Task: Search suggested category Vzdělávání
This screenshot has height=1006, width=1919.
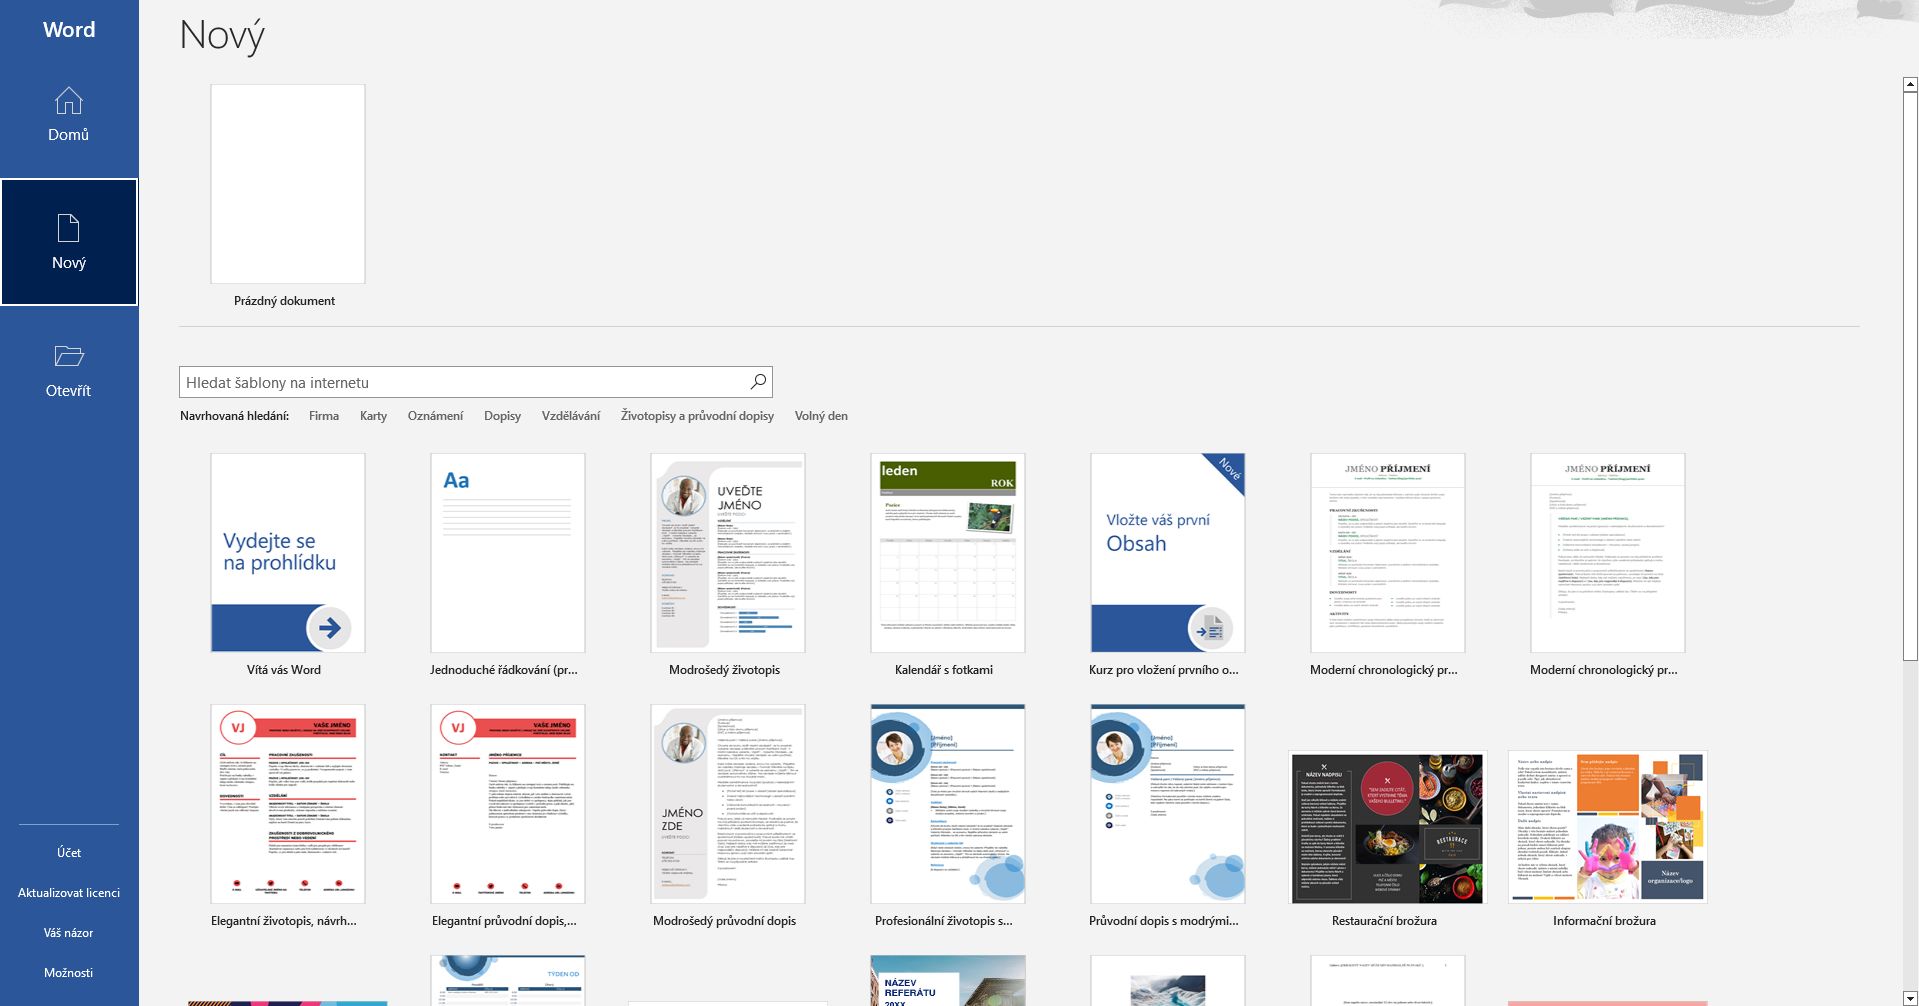Action: [x=571, y=416]
